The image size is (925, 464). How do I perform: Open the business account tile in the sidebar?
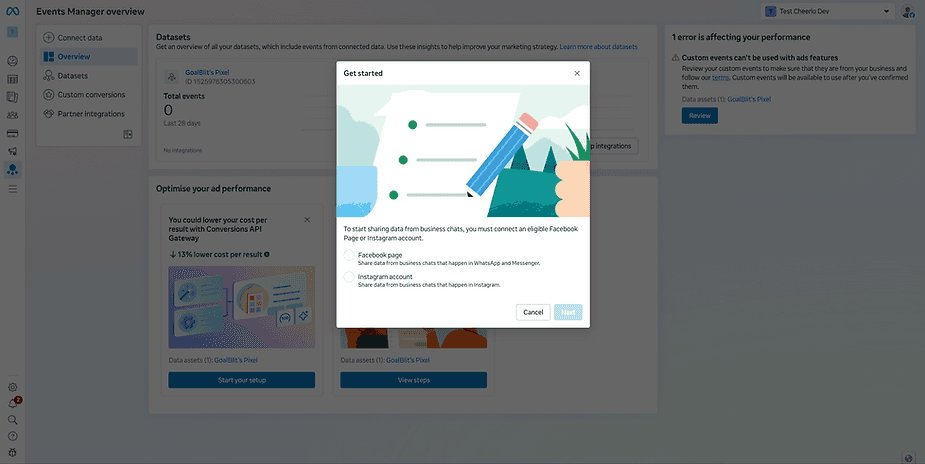click(12, 32)
